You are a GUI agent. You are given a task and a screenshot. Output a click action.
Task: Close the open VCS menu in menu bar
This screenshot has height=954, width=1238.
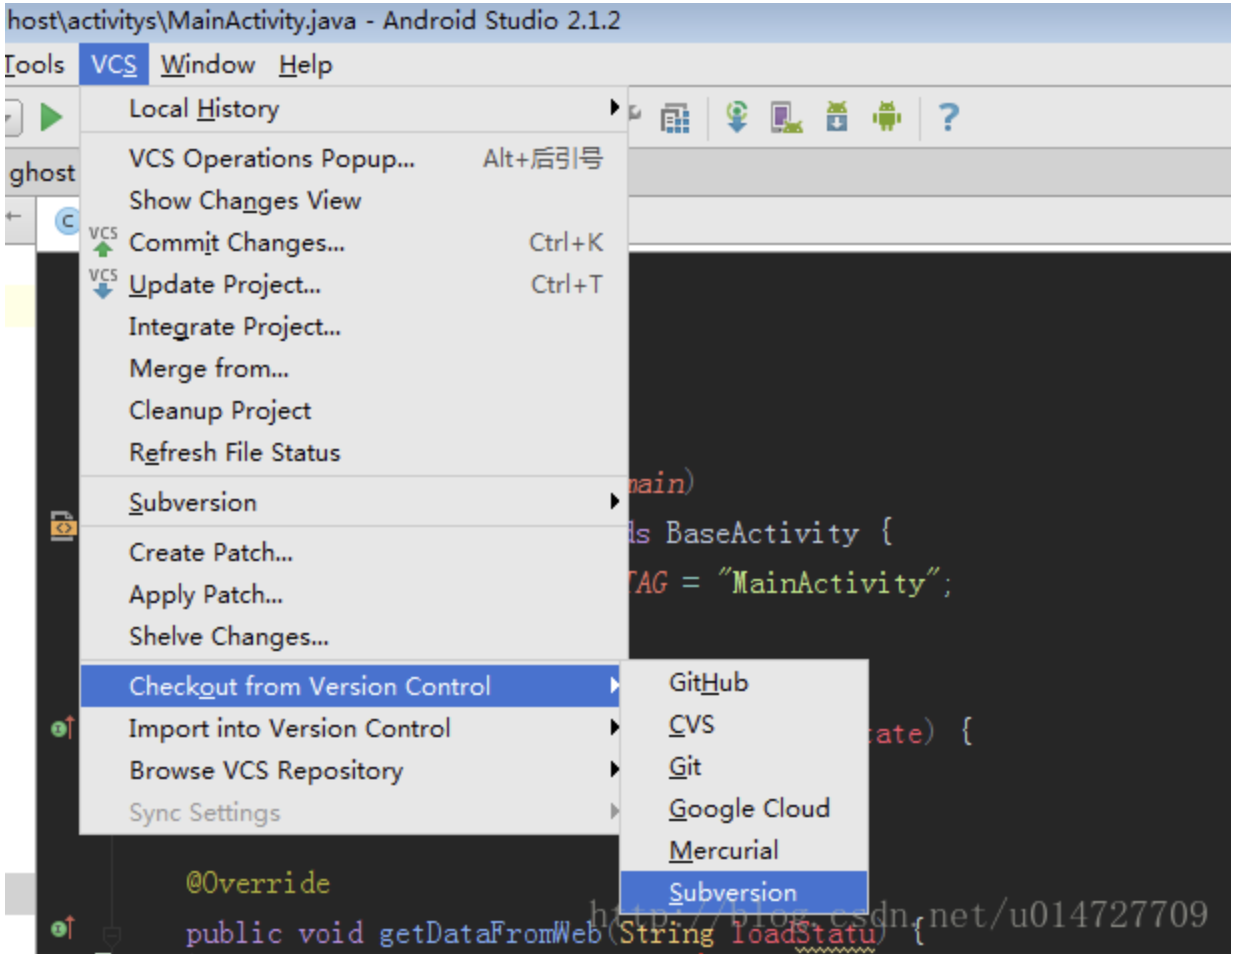pos(114,65)
